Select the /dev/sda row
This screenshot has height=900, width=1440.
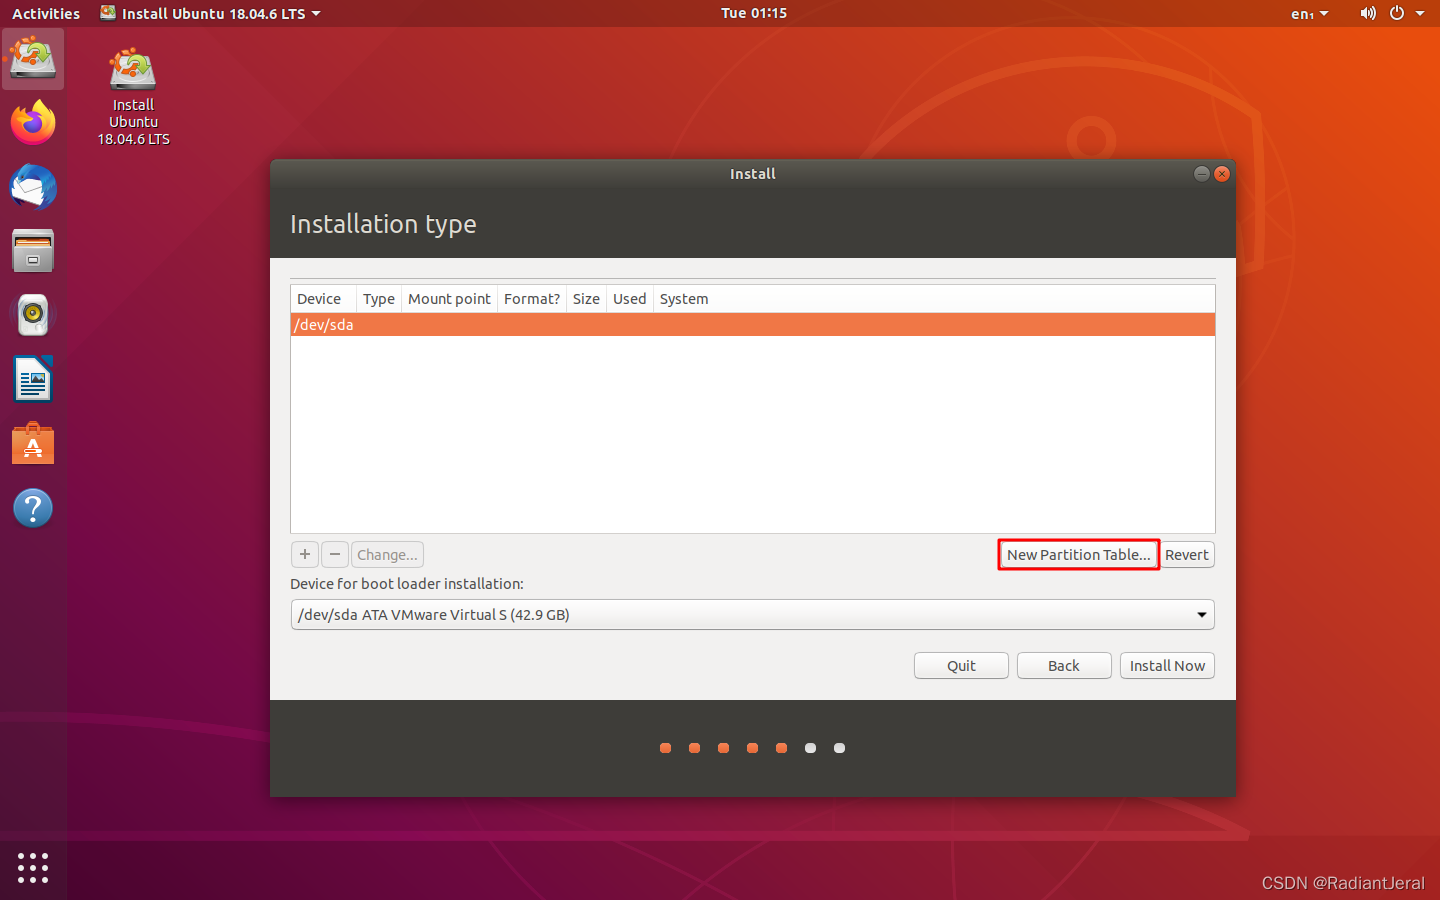753,325
